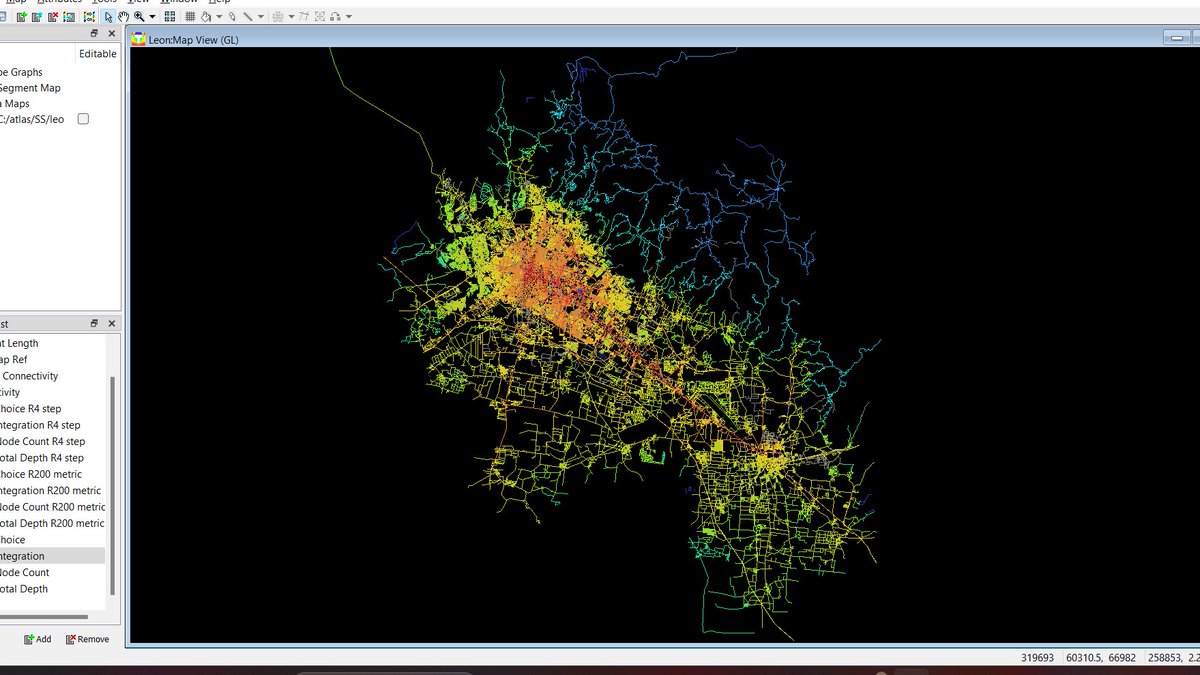This screenshot has height=675, width=1200.
Task: Click the second green-plus toolbar icon
Action: click(37, 17)
